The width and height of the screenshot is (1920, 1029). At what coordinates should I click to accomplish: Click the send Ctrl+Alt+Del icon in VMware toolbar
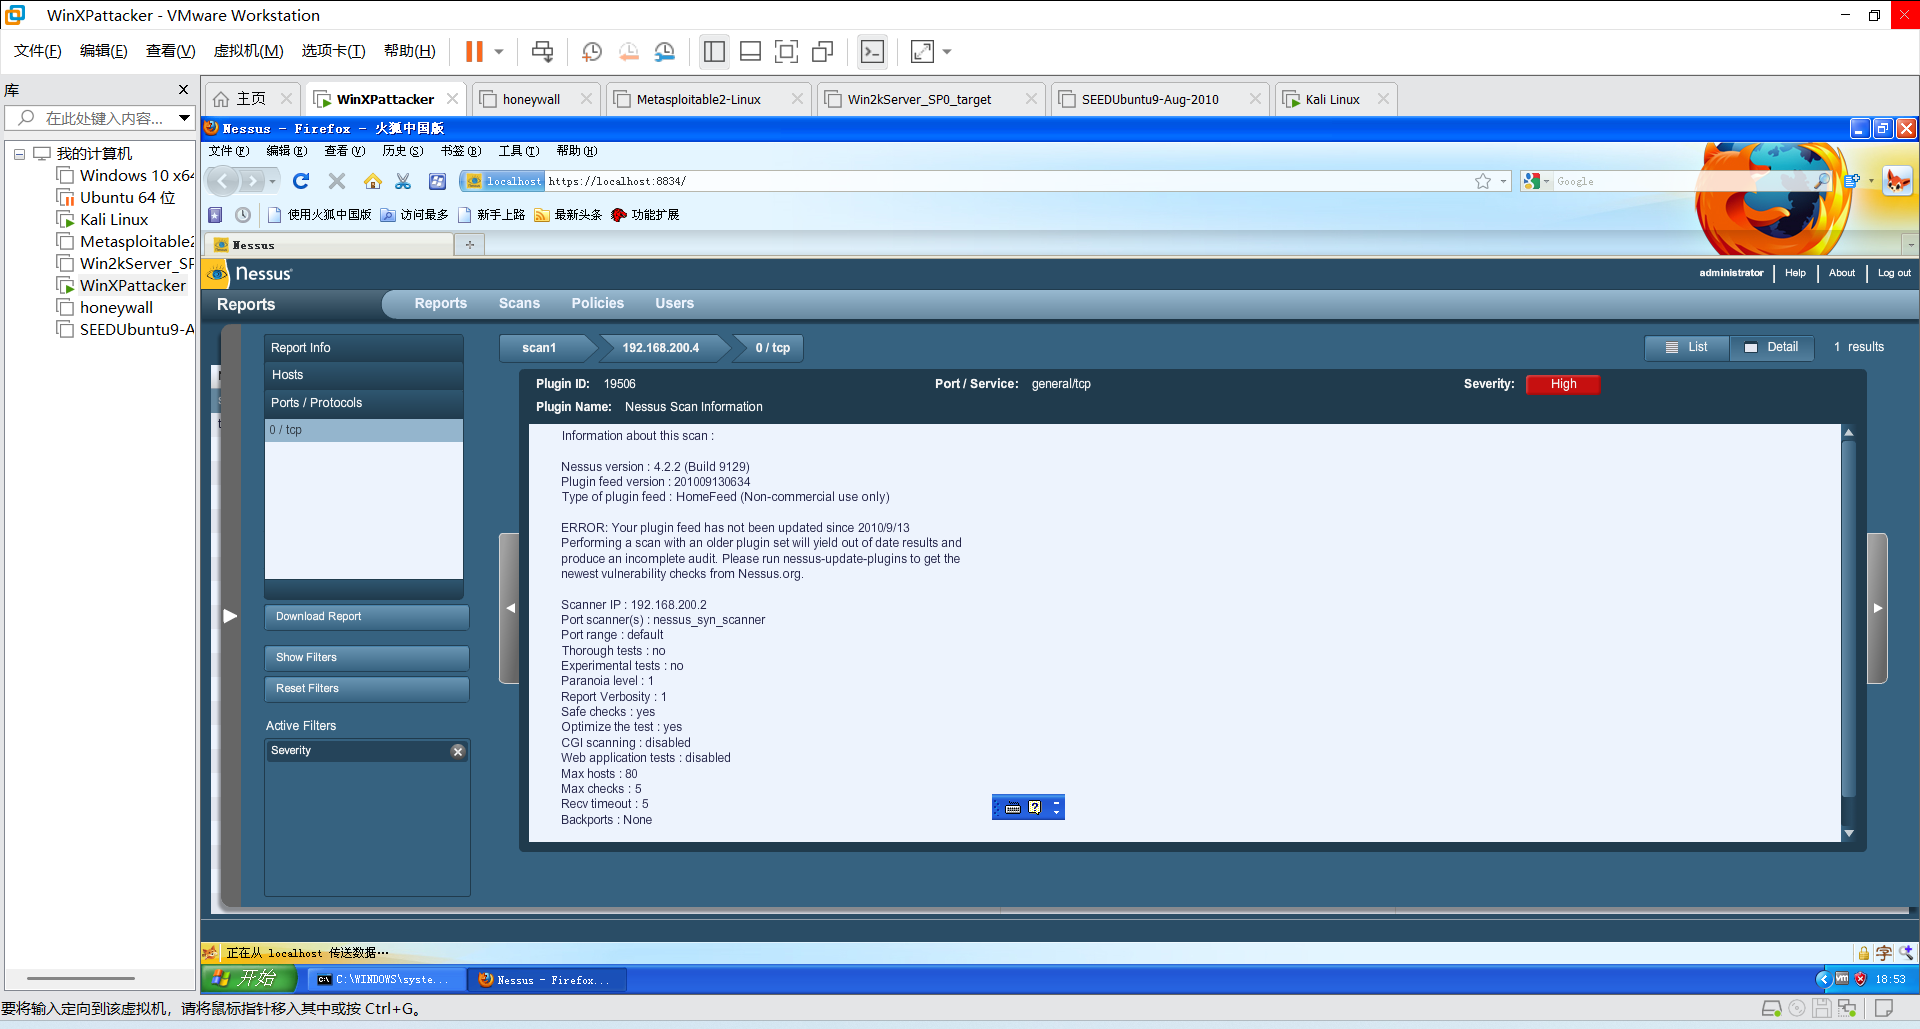coord(542,51)
